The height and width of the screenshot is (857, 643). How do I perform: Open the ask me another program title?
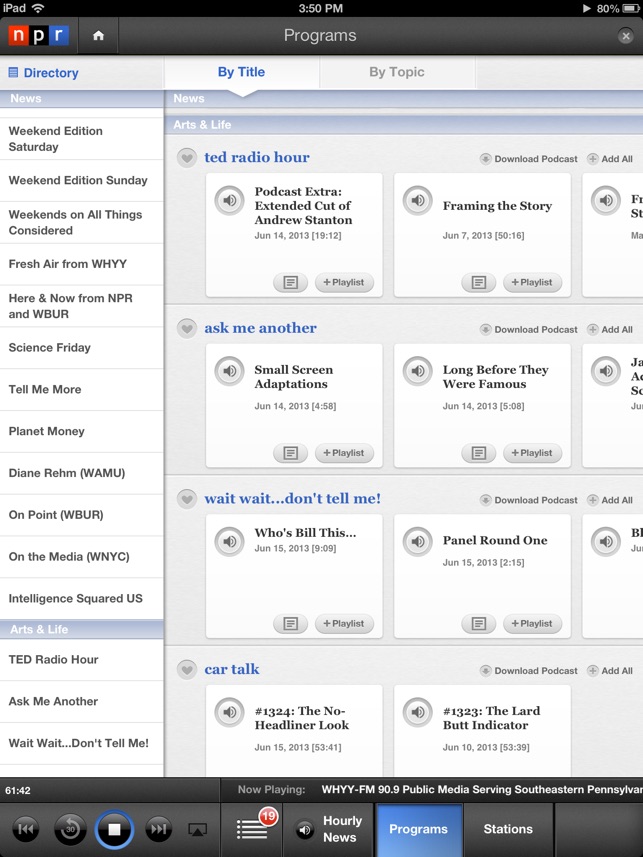[260, 328]
